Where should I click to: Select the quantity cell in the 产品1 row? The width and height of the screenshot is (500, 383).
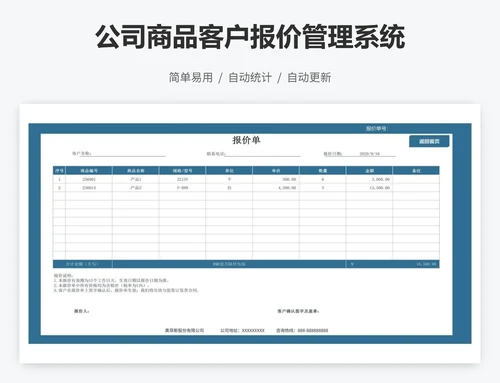pyautogui.click(x=323, y=179)
